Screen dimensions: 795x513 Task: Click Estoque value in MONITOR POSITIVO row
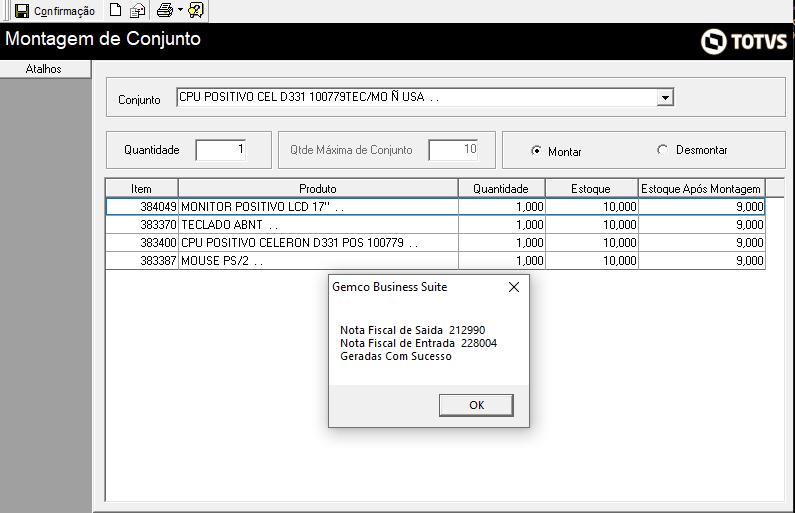[592, 207]
